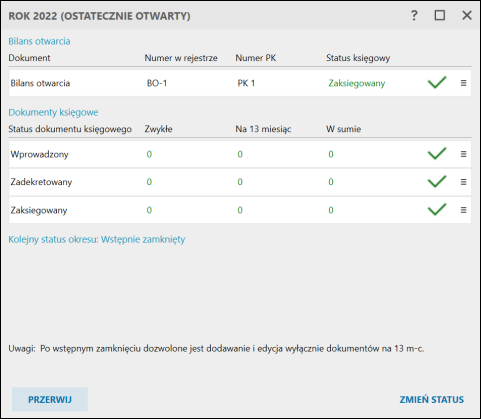
Task: Click the Zaksięgowany document status row label
Action: (x=39, y=210)
